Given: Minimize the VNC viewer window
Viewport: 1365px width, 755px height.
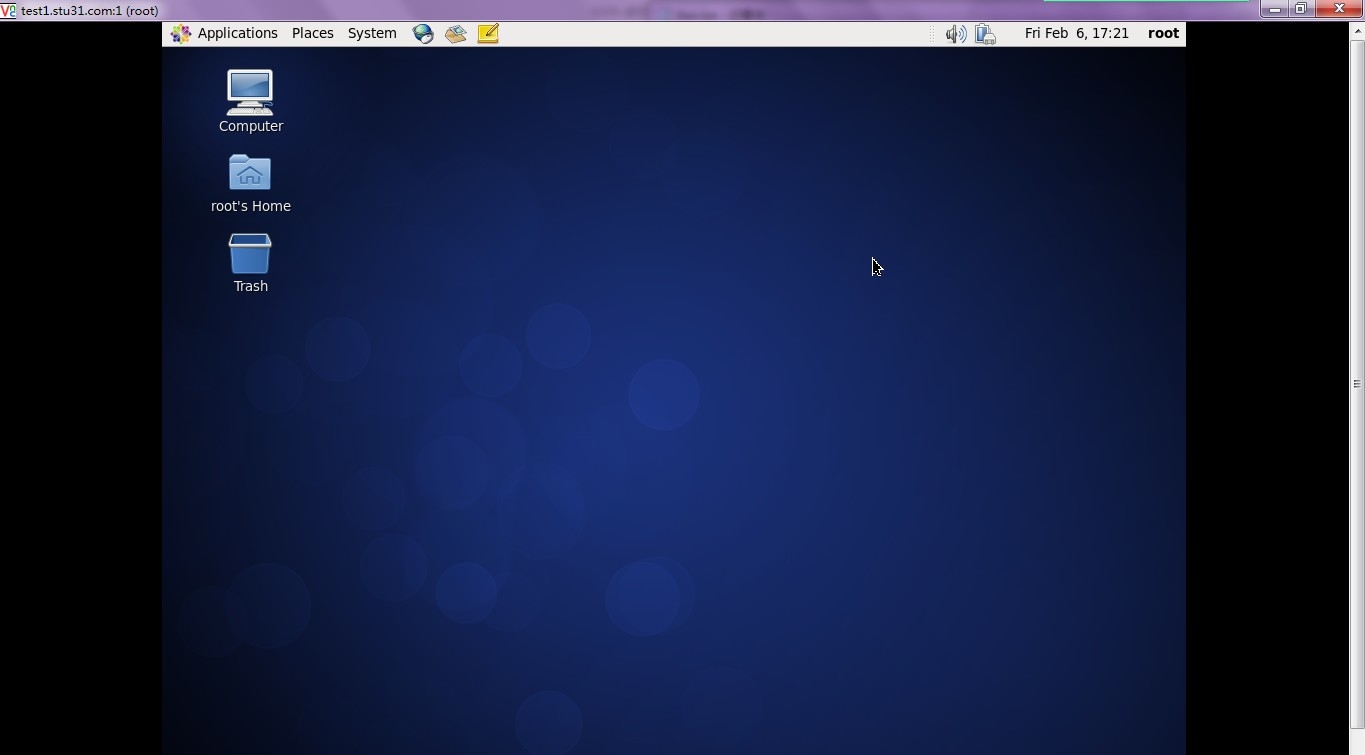Looking at the screenshot, I should 1274,9.
